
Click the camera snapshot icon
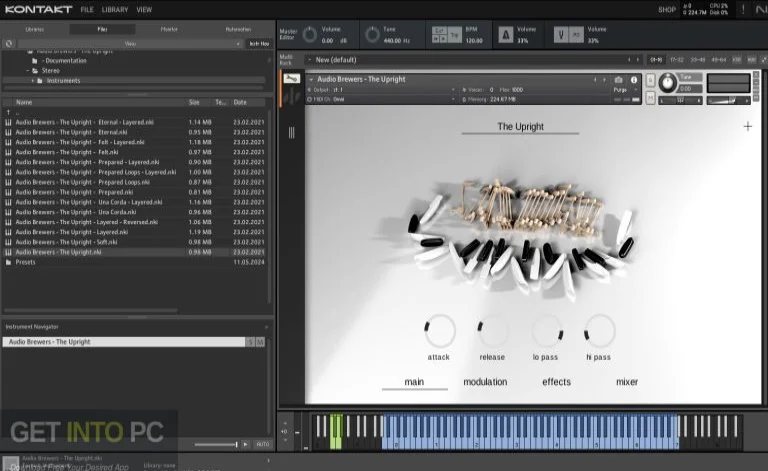pos(619,80)
